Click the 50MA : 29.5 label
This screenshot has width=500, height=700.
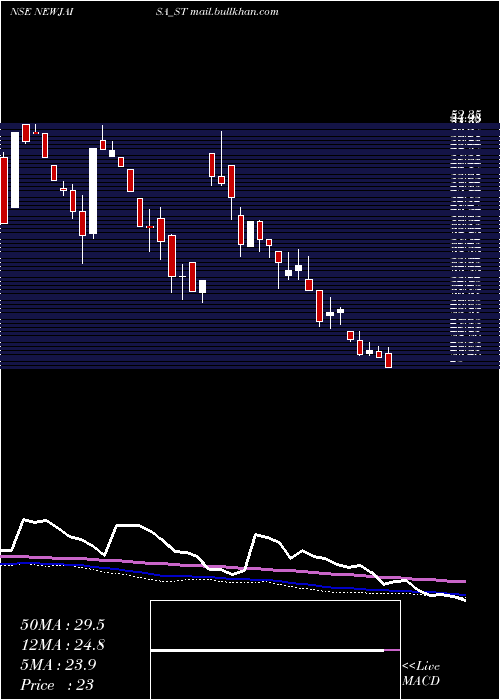click(x=62, y=625)
